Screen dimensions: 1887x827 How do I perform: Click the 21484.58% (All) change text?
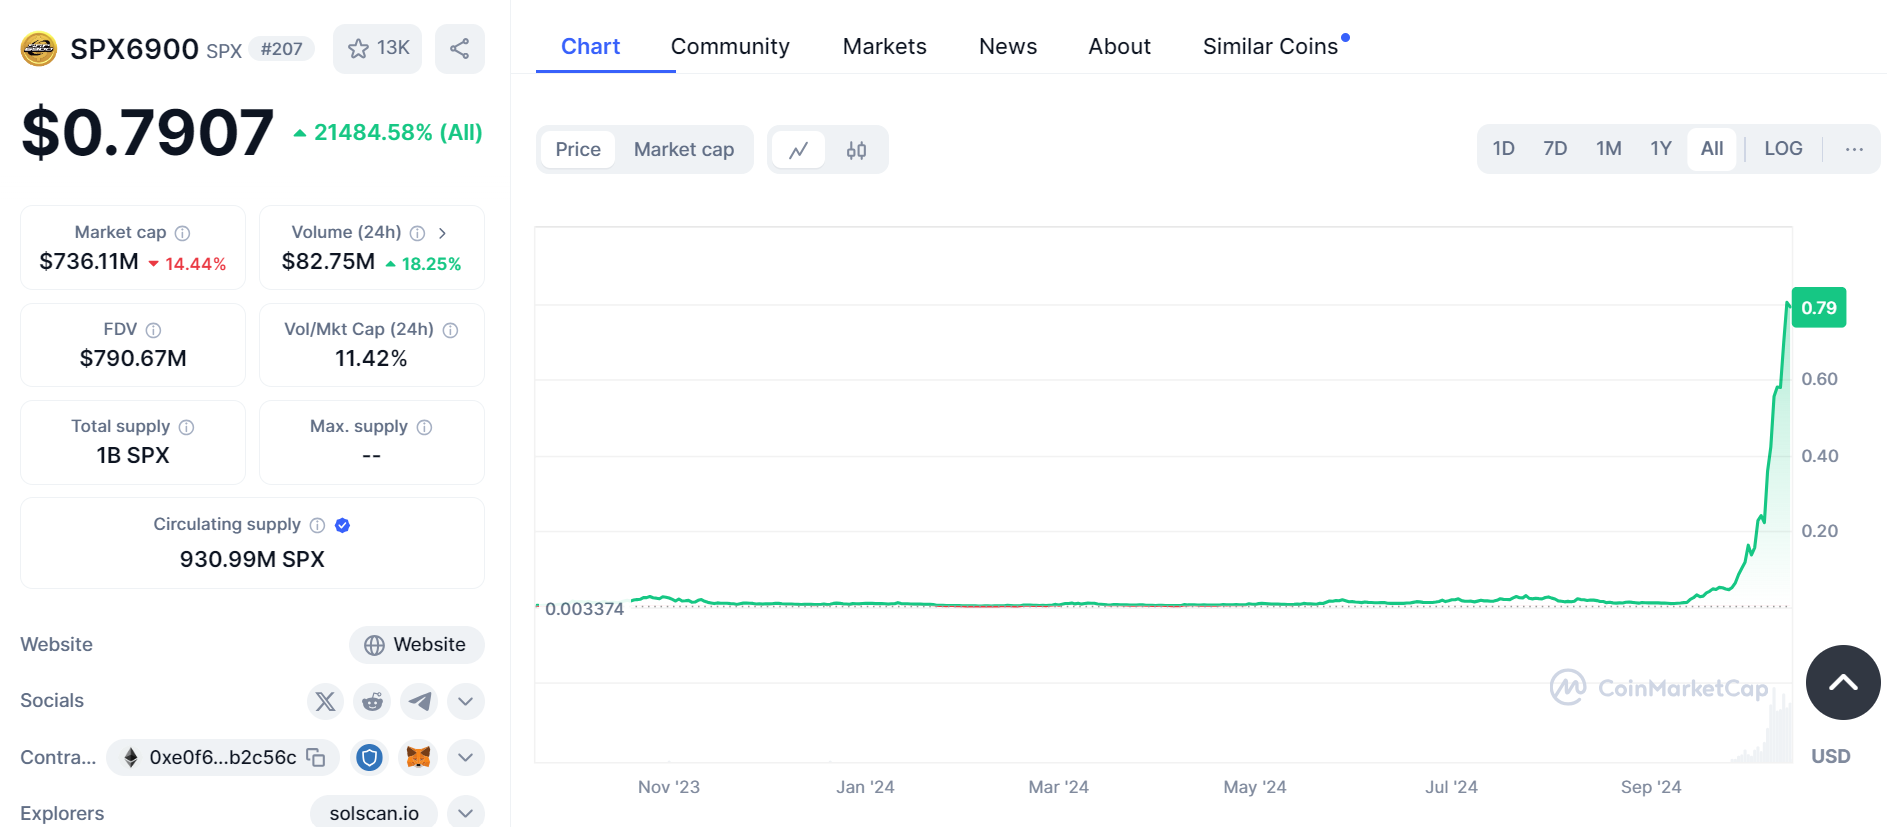398,133
